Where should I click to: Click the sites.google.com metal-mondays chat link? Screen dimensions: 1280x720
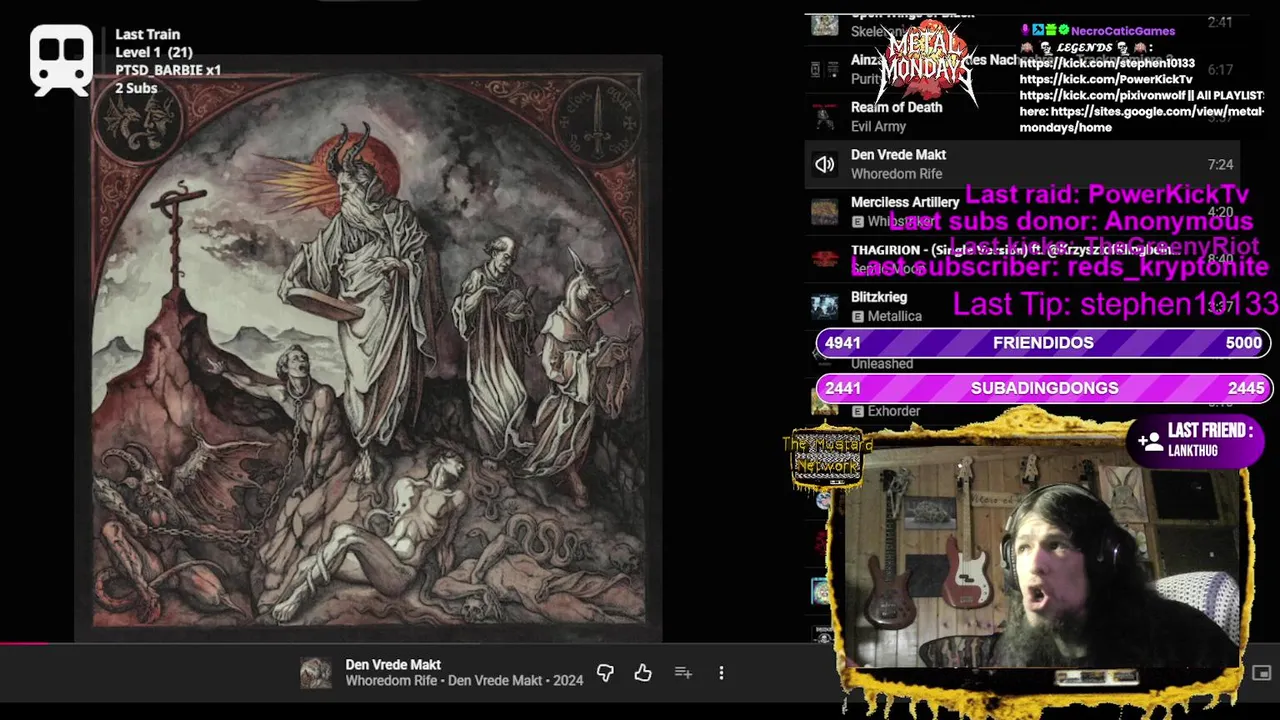pos(1141,119)
